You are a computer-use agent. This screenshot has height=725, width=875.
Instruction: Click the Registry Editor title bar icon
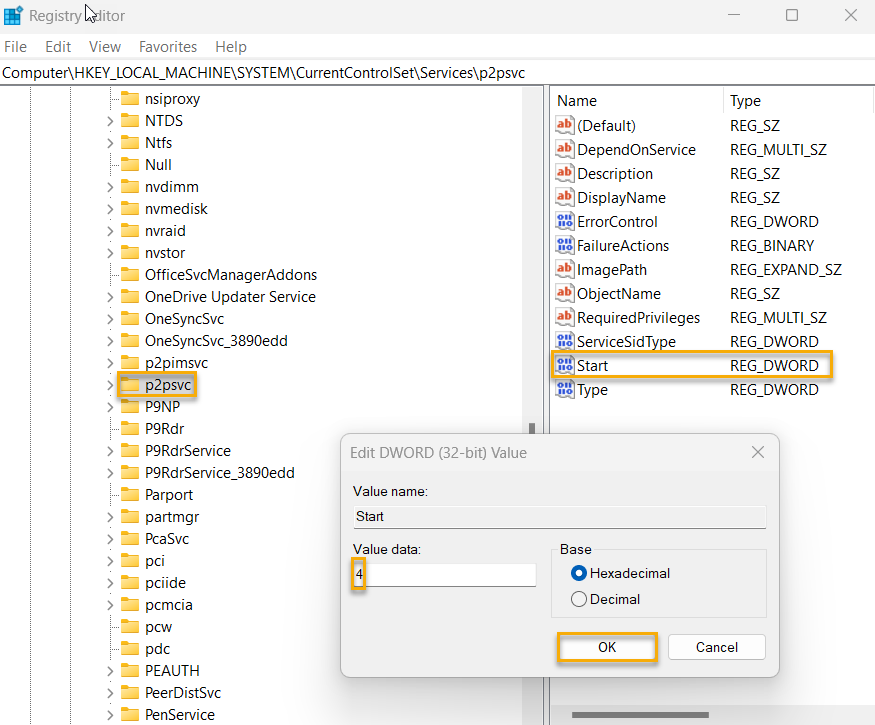pyautogui.click(x=14, y=15)
